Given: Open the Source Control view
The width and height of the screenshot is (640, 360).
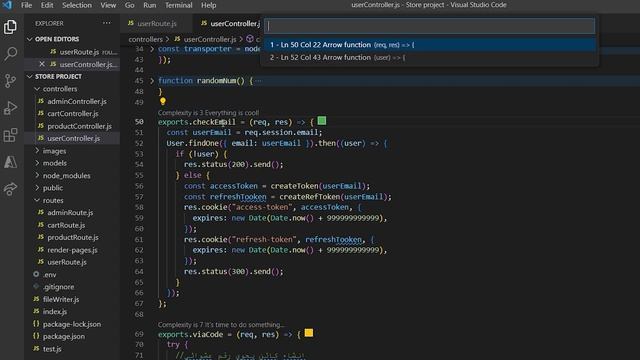Looking at the screenshot, I should 10,81.
